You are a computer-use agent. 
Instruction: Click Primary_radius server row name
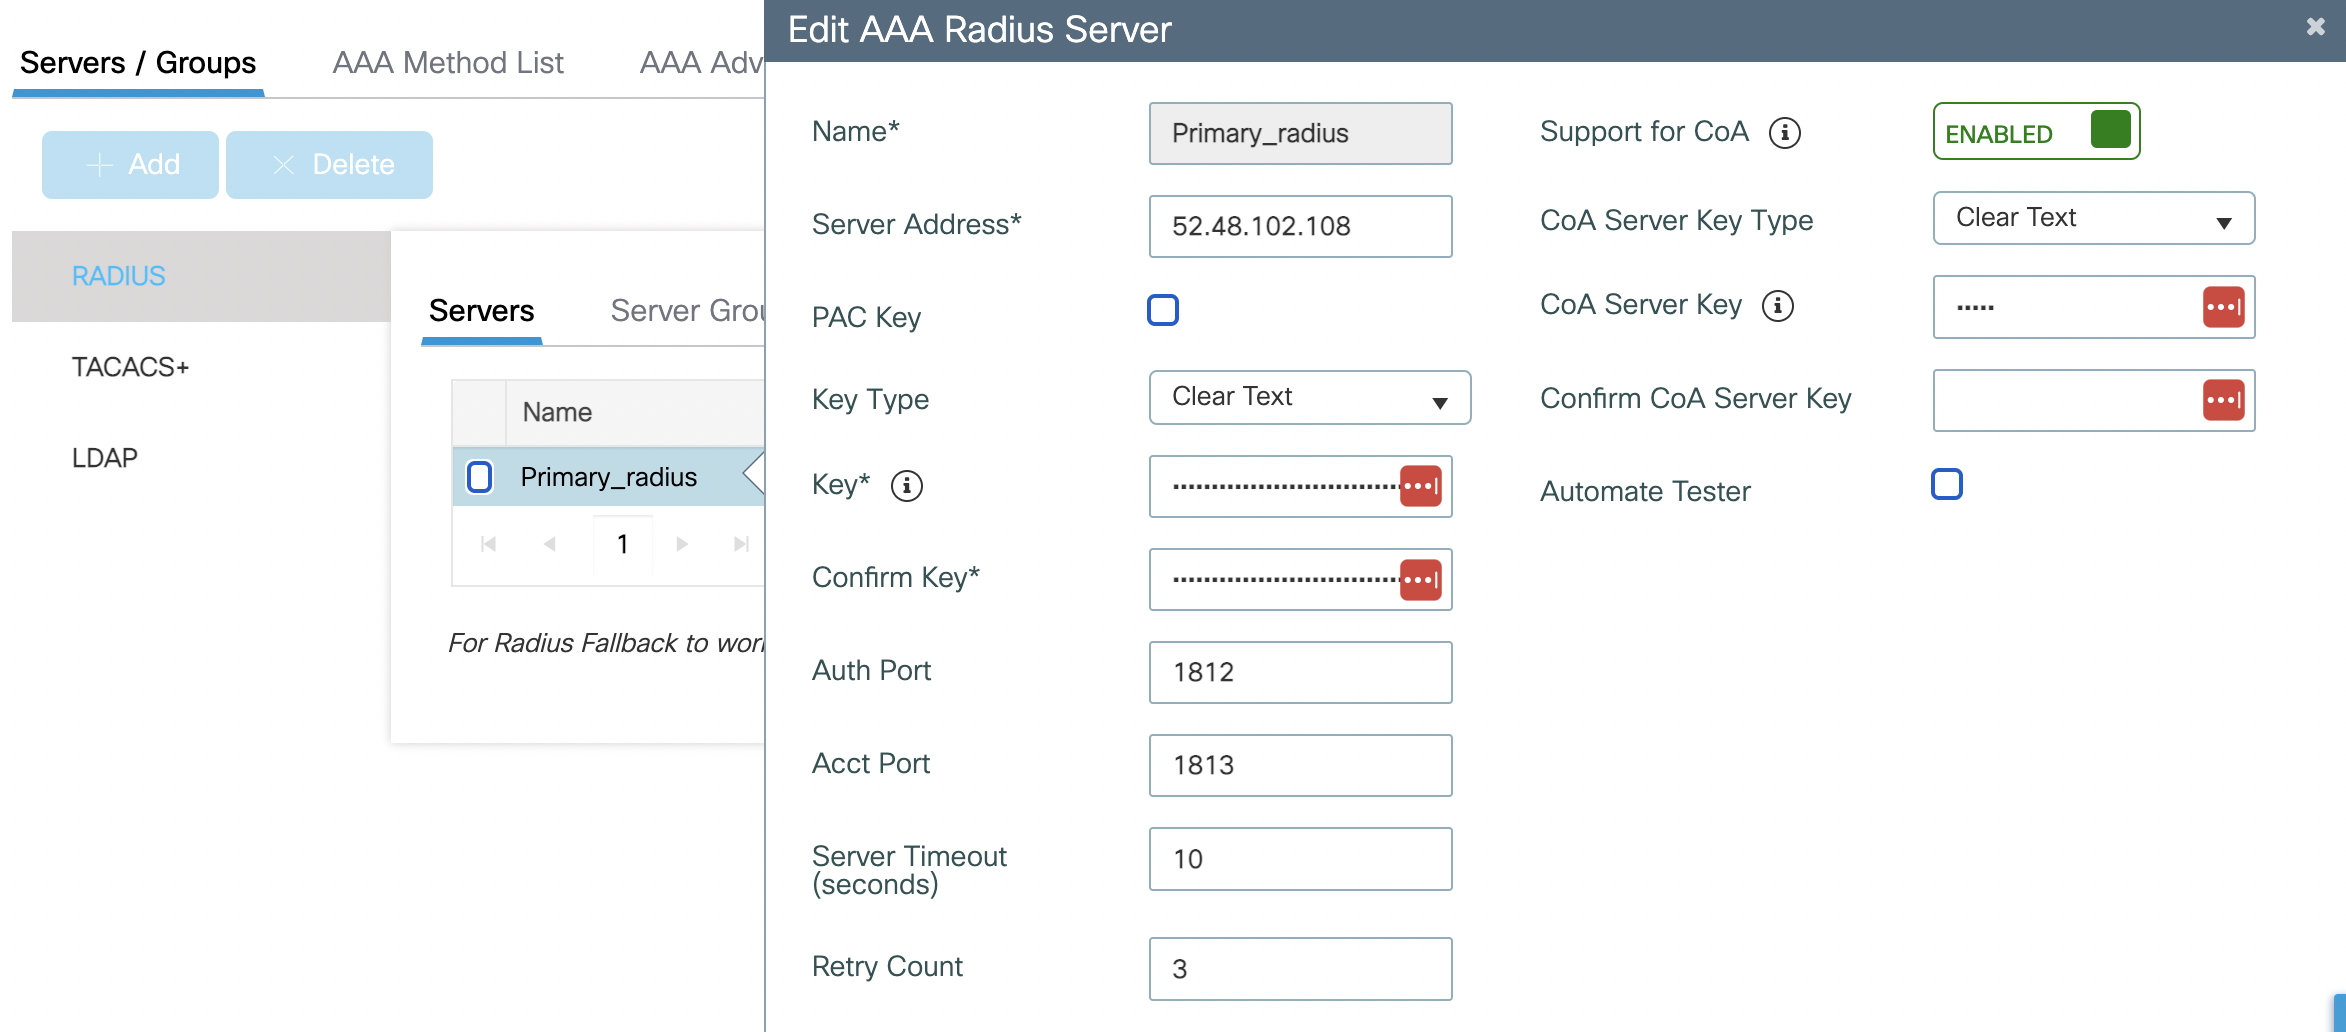(609, 477)
